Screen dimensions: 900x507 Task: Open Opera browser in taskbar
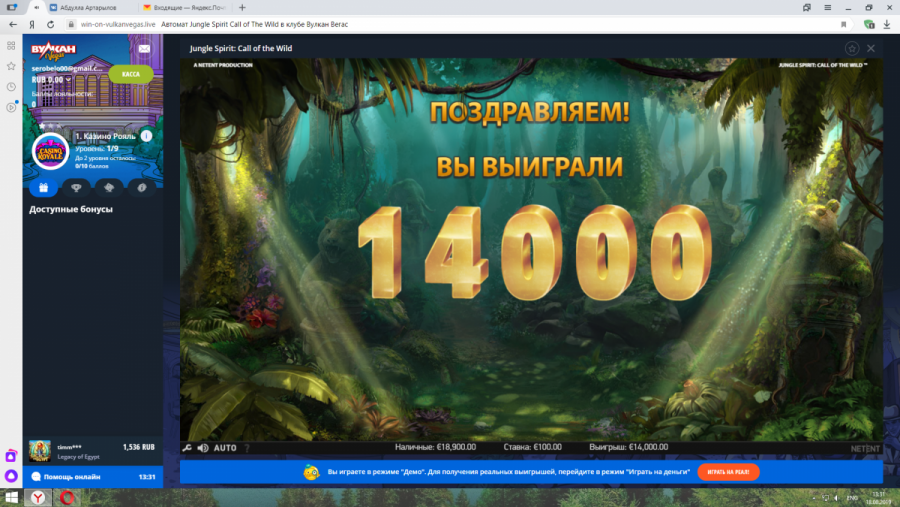click(x=67, y=497)
